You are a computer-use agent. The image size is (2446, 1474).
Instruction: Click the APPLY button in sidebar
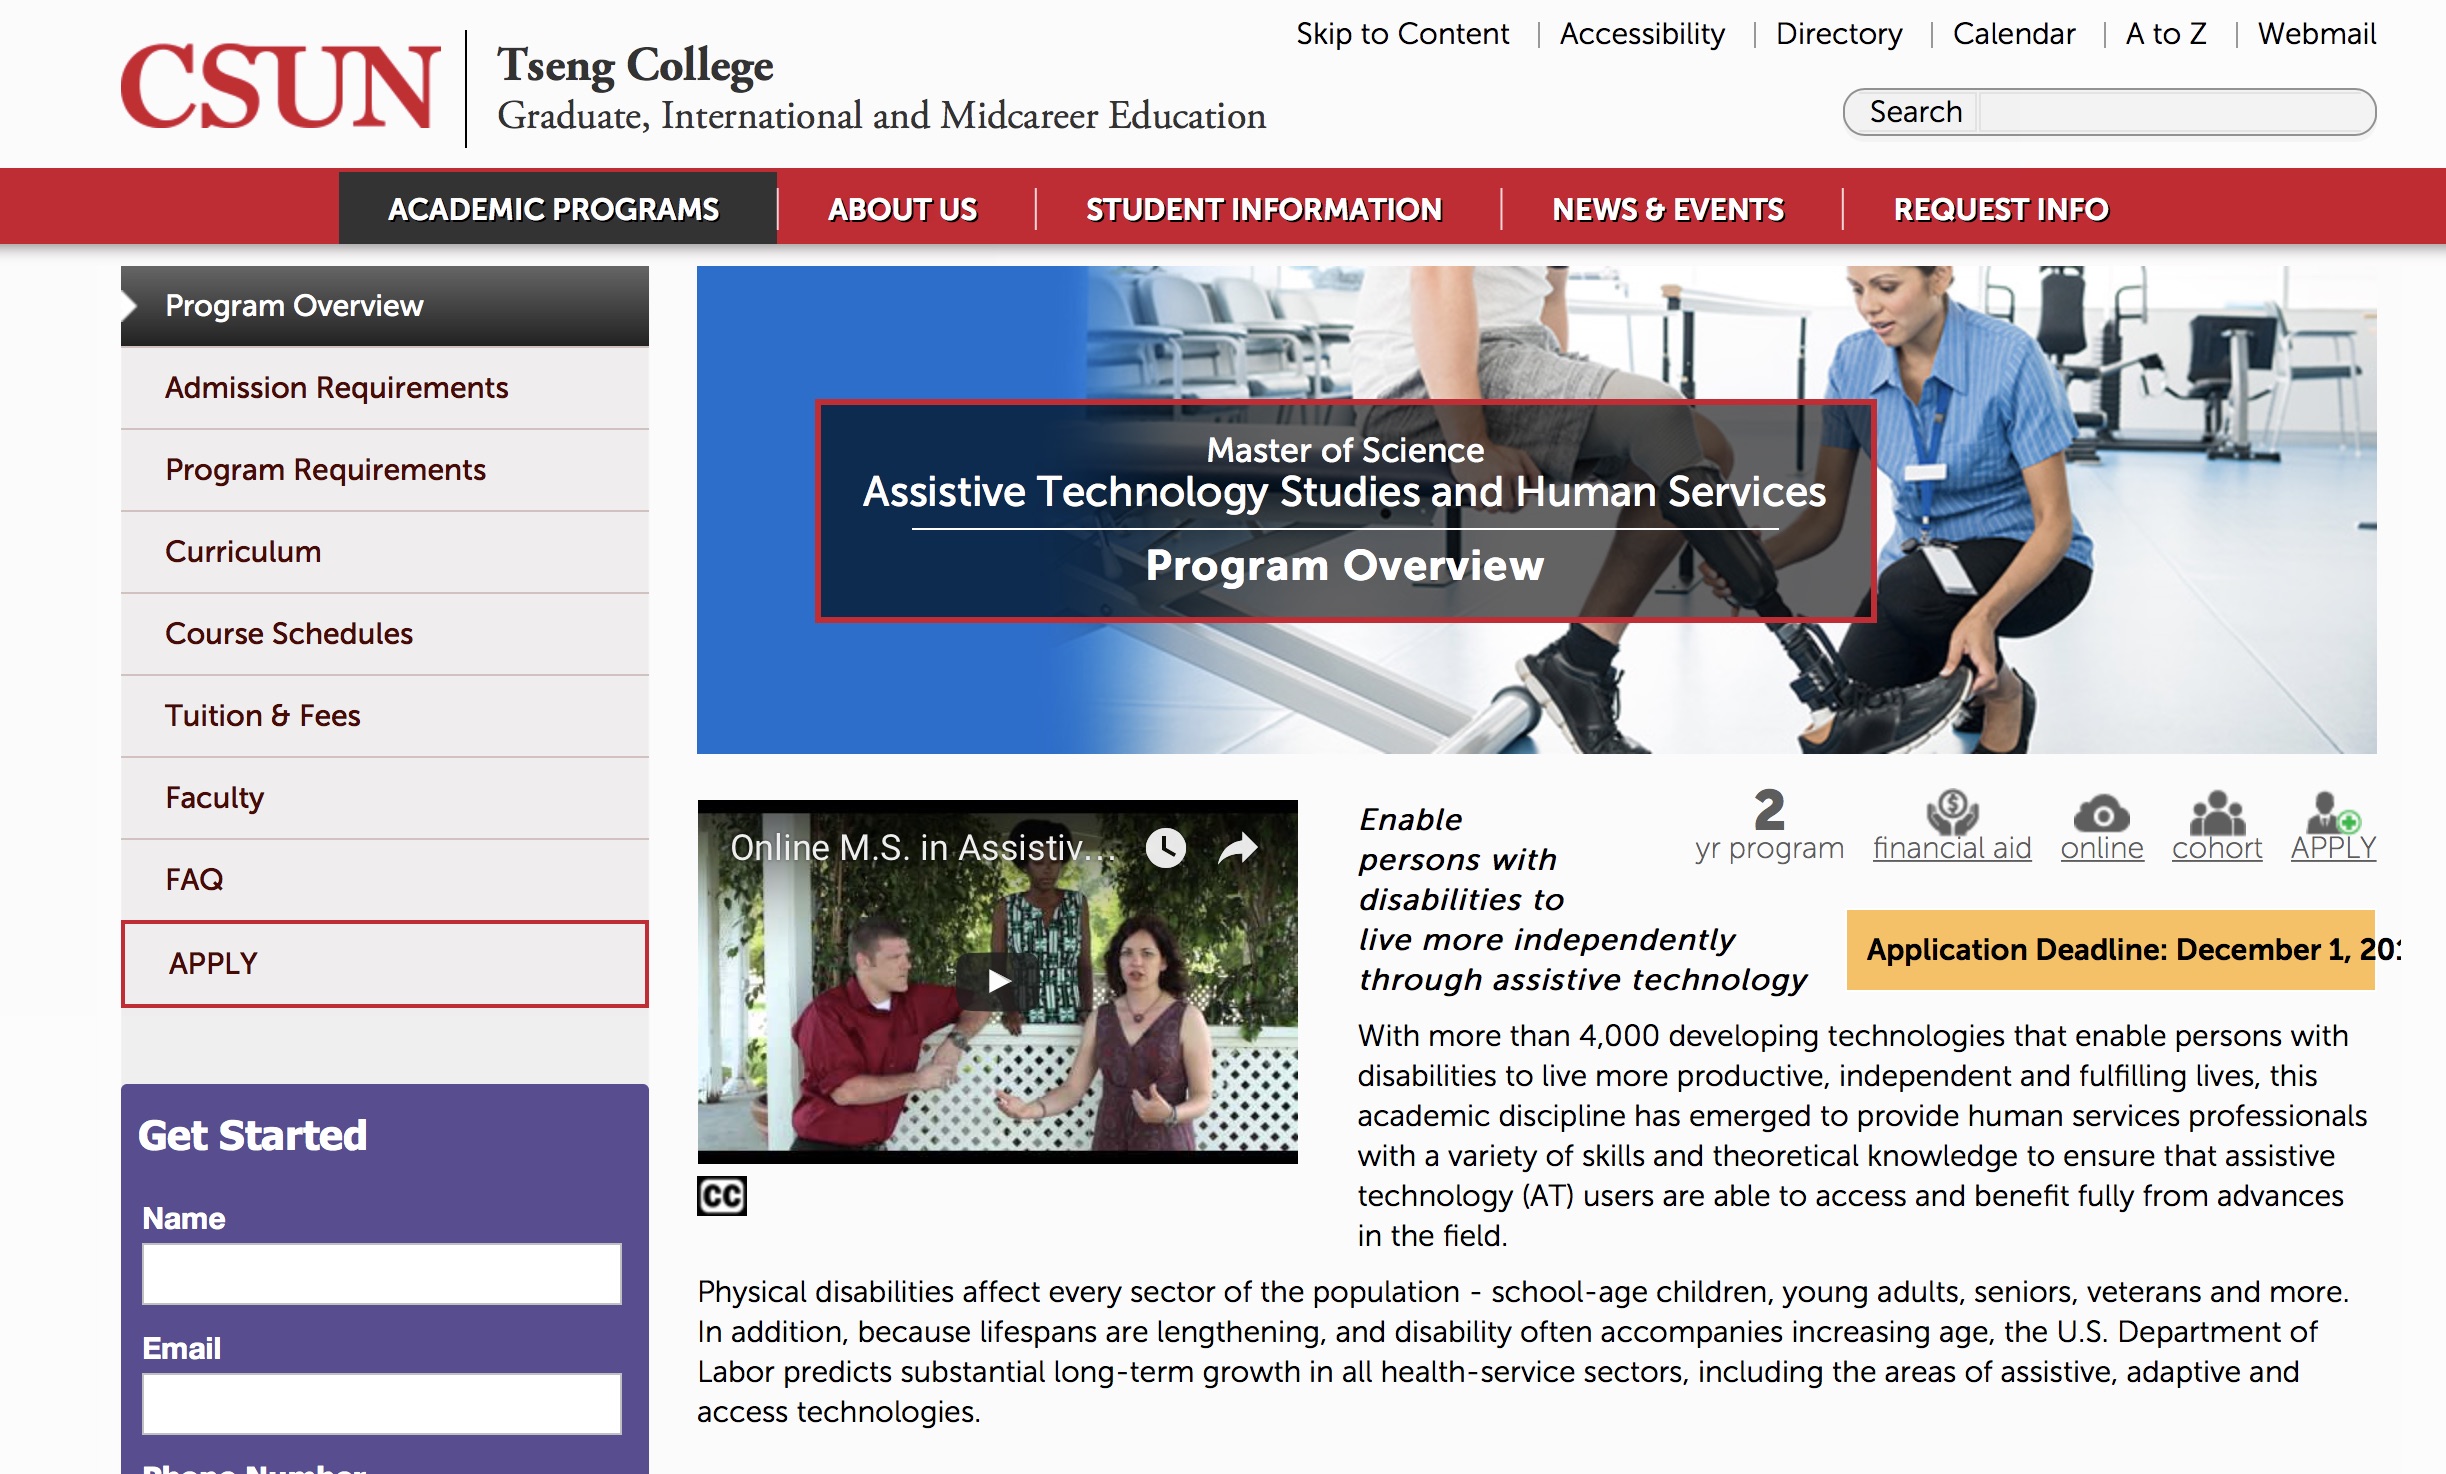pyautogui.click(x=384, y=963)
